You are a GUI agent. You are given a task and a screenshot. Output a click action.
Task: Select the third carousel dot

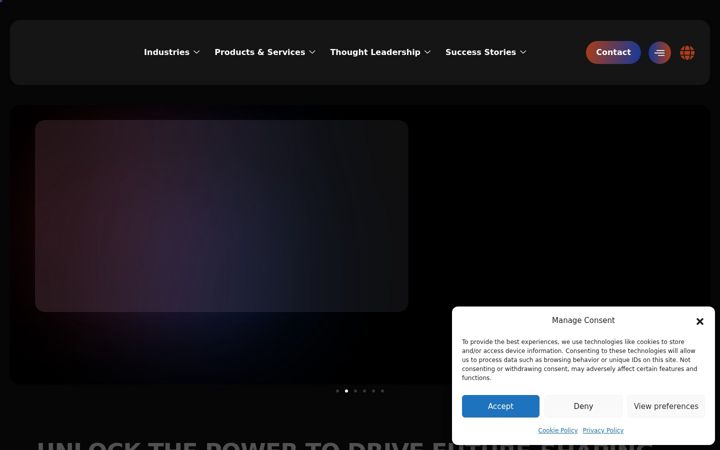(x=355, y=391)
